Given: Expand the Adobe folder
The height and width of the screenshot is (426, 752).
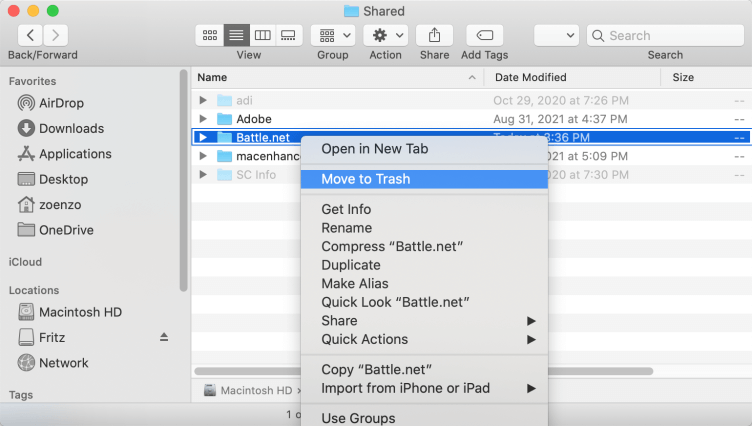Looking at the screenshot, I should tap(203, 118).
